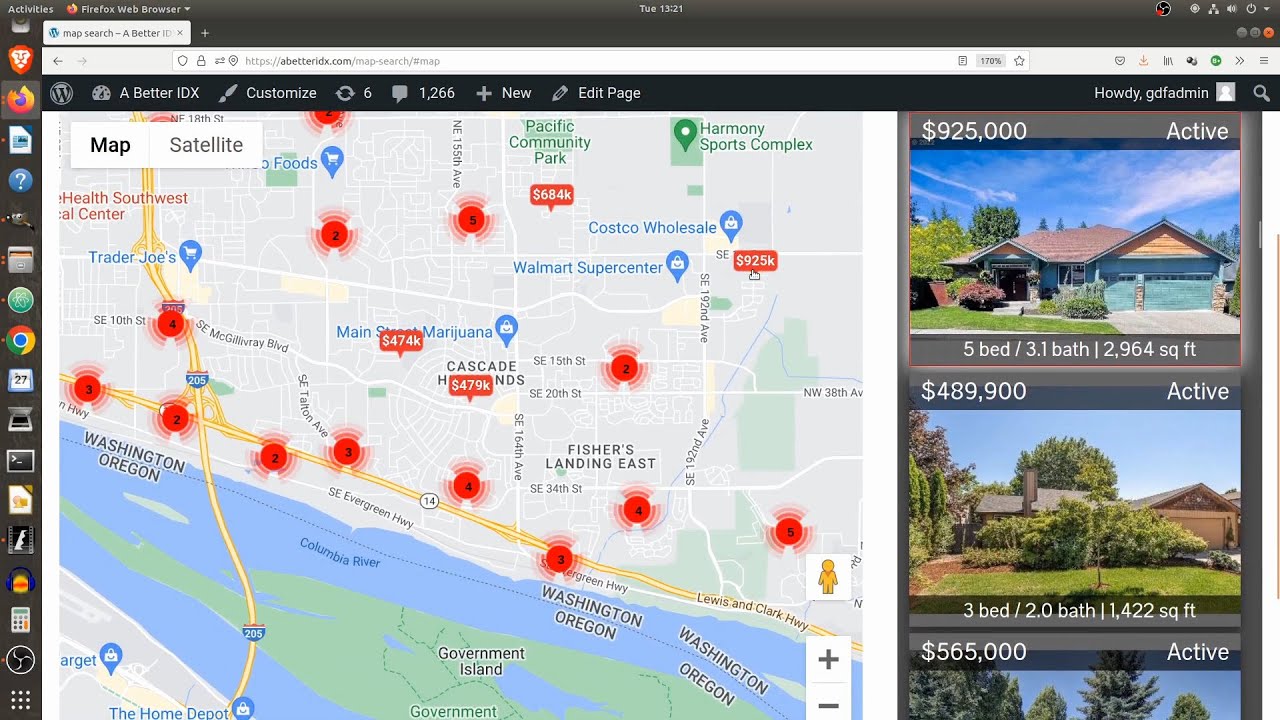1280x720 pixels.
Task: Show applications grid in dock
Action: [20, 700]
